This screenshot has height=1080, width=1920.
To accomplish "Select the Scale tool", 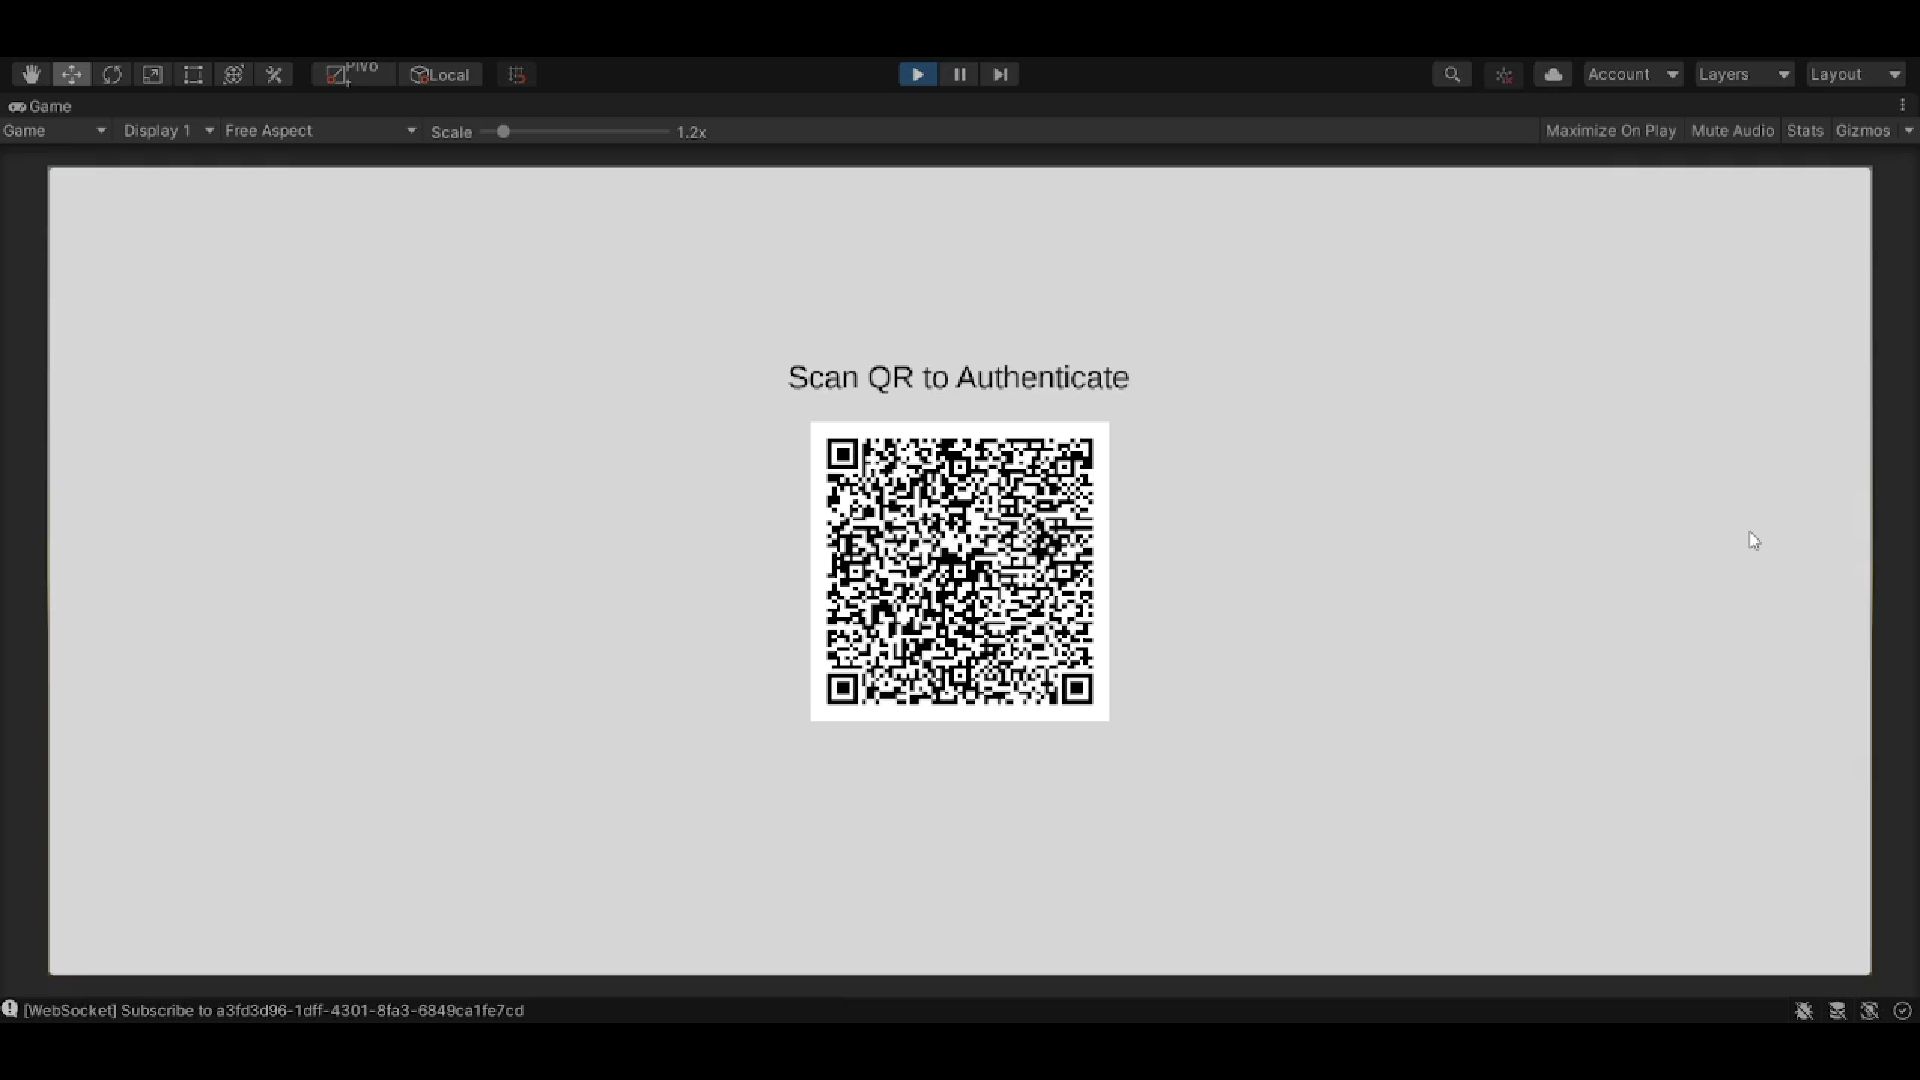I will [152, 75].
